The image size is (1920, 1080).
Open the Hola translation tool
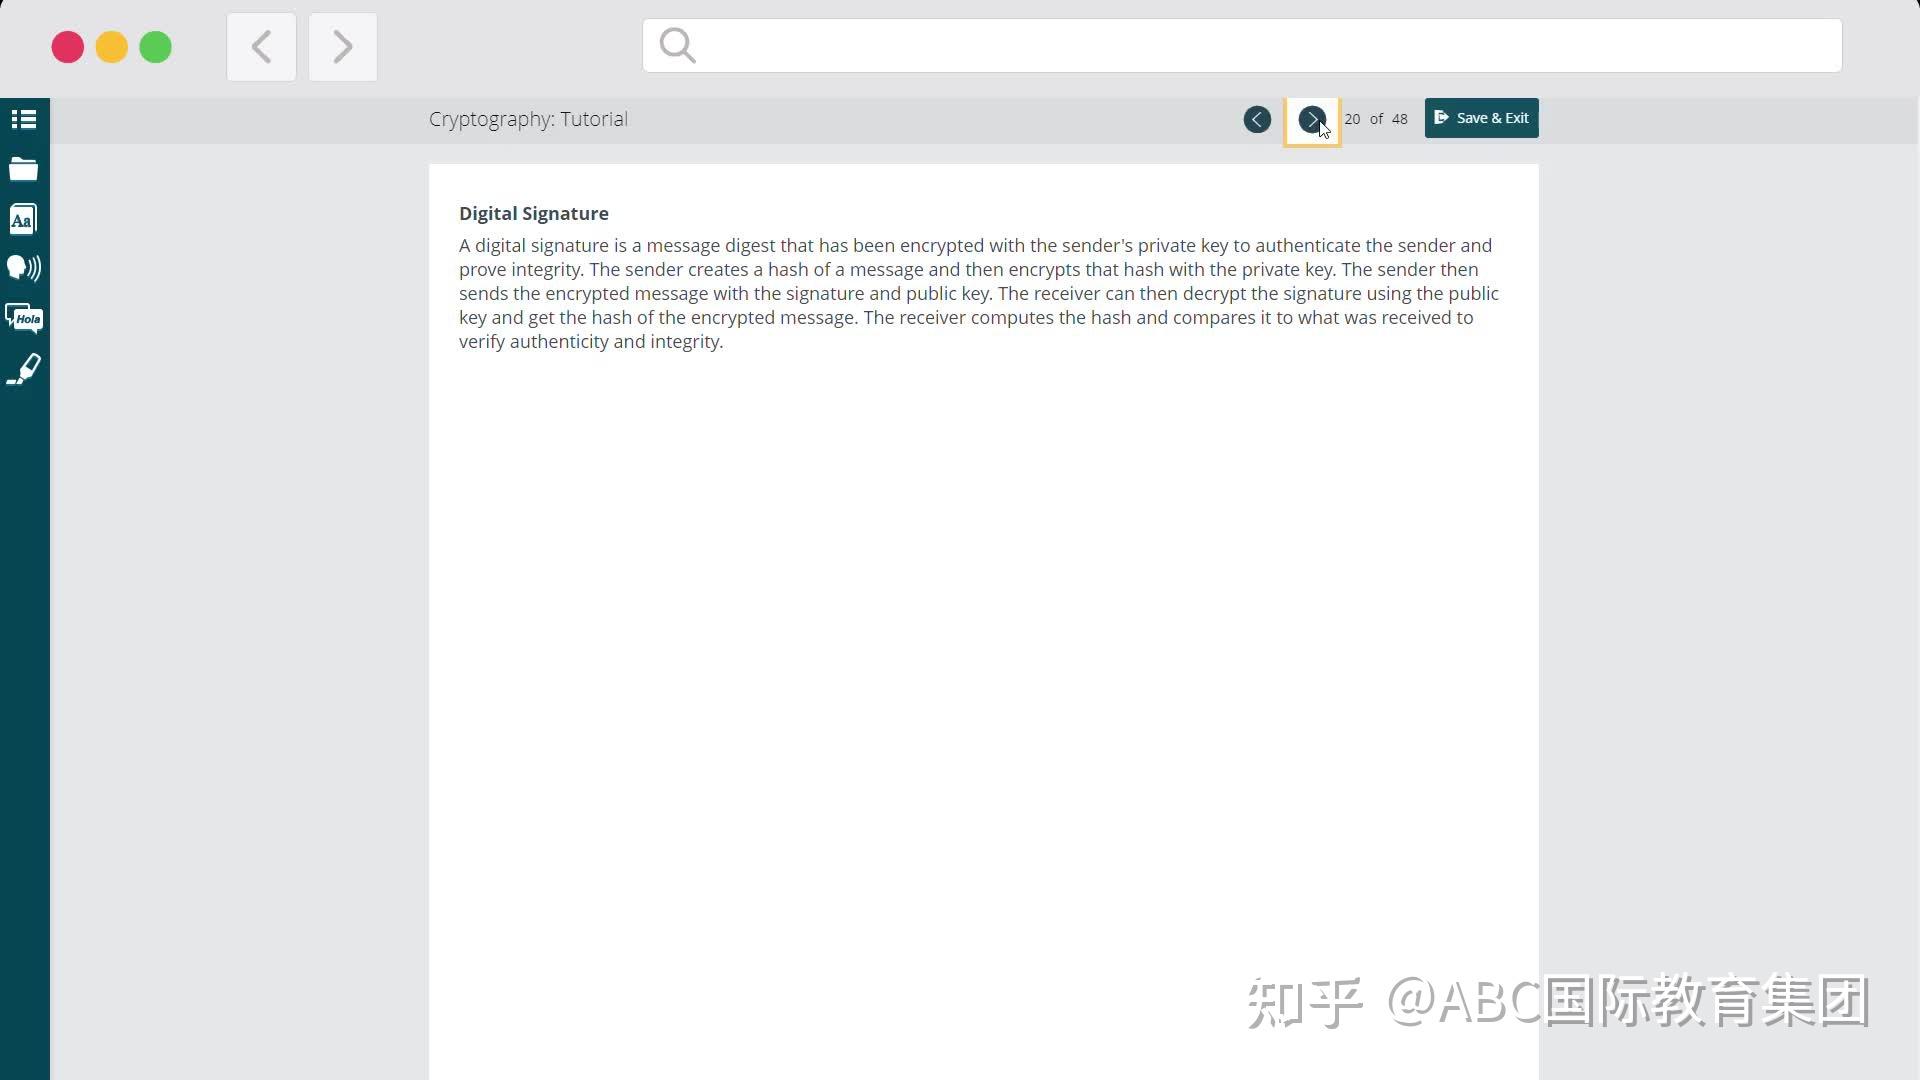click(x=23, y=318)
